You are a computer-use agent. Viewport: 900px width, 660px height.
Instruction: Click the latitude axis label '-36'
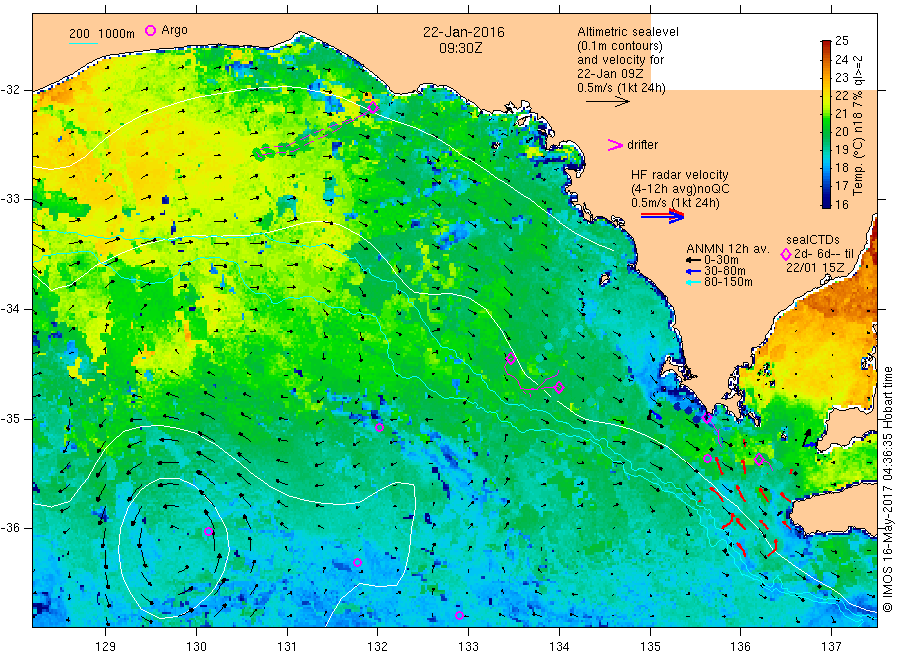[x=11, y=527]
